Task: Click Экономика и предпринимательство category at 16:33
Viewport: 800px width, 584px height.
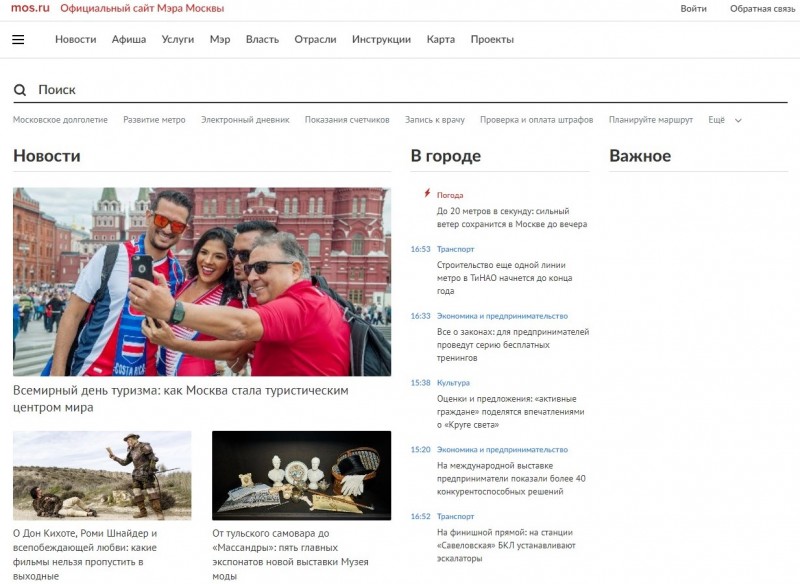Action: click(502, 316)
